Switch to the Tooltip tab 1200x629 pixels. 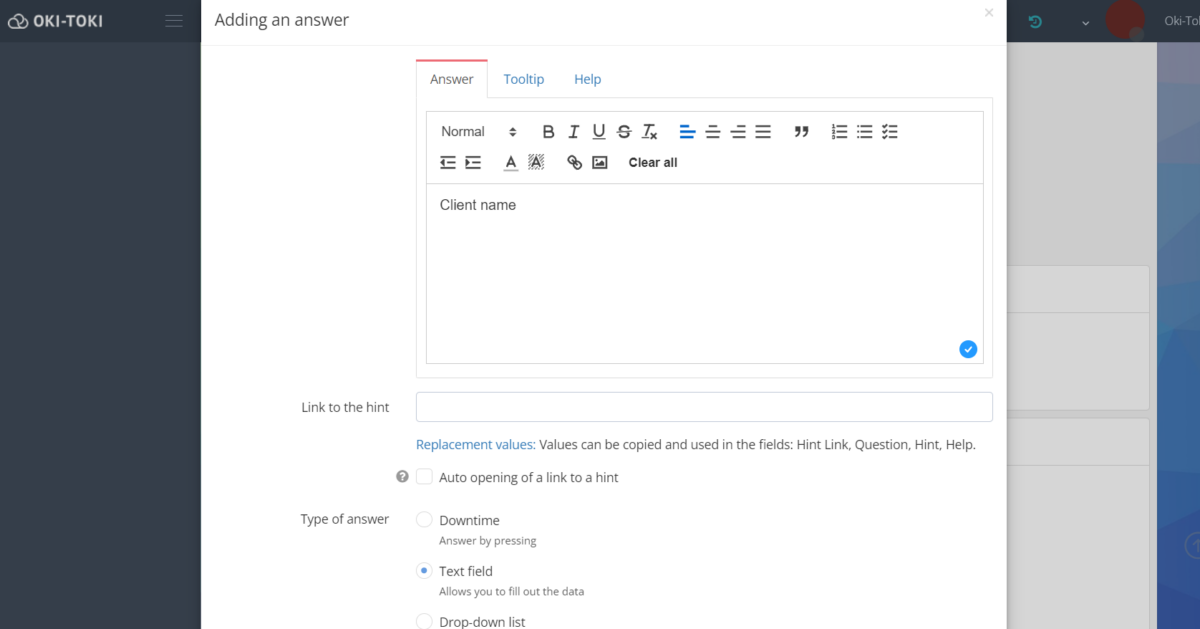(523, 78)
